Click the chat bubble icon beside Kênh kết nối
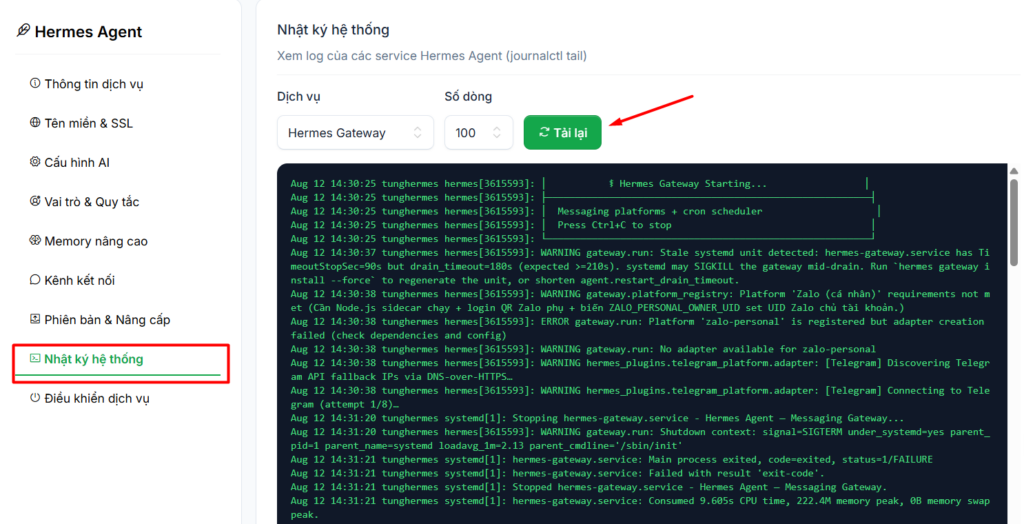Image resolution: width=1024 pixels, height=524 pixels. coord(35,280)
